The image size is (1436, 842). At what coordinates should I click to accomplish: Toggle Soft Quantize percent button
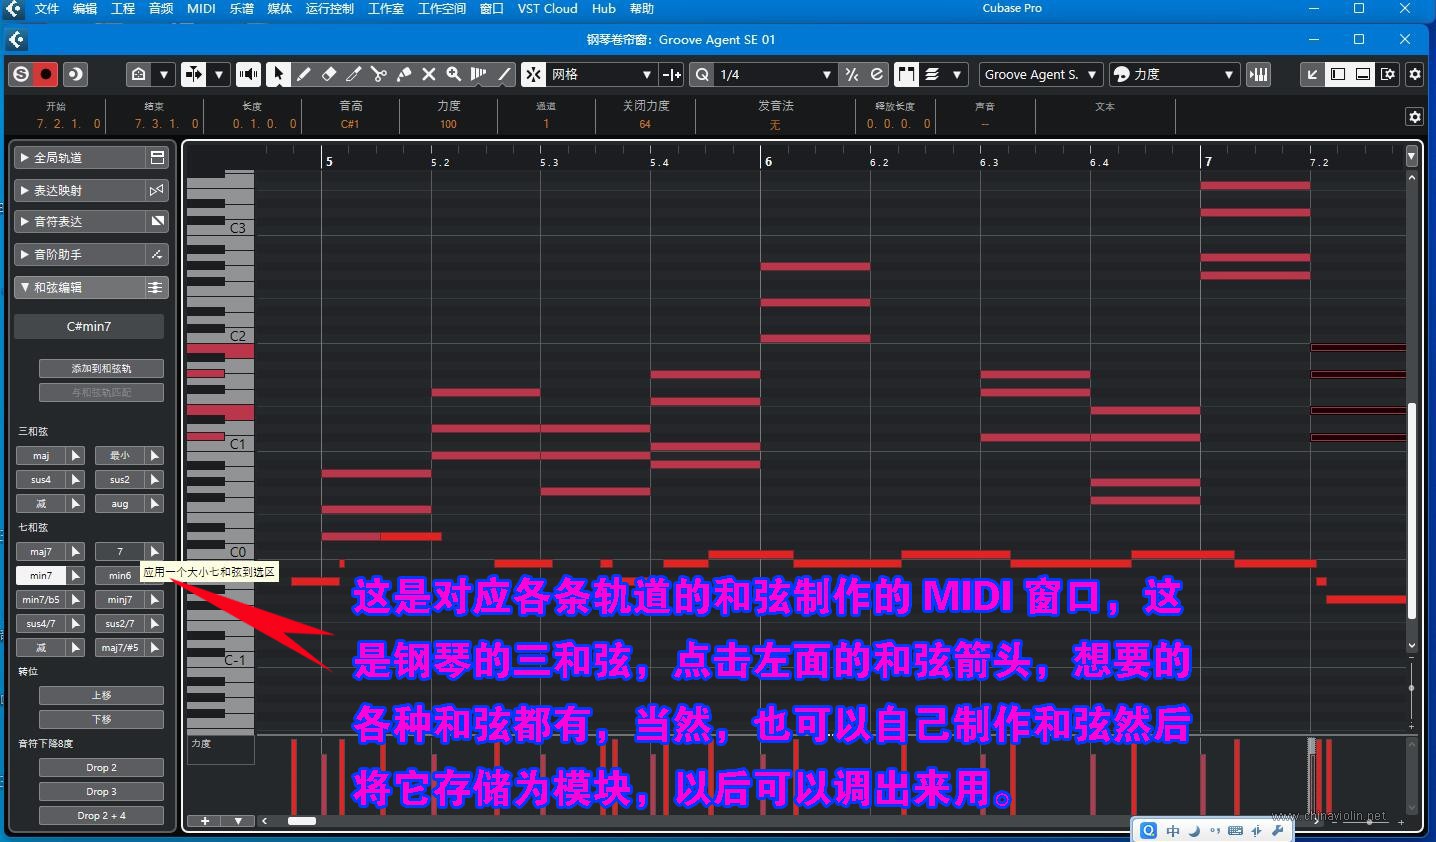pos(852,74)
